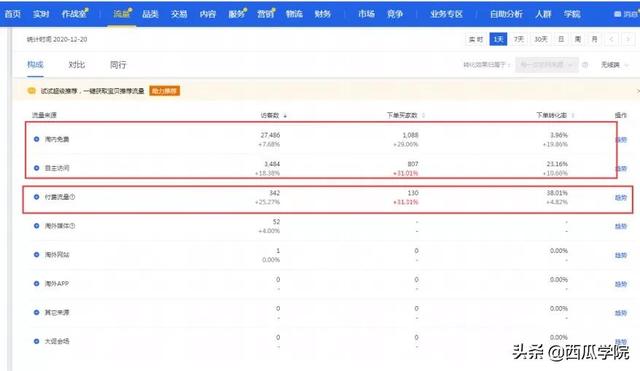Open the 作战室 nav item

tap(74, 14)
